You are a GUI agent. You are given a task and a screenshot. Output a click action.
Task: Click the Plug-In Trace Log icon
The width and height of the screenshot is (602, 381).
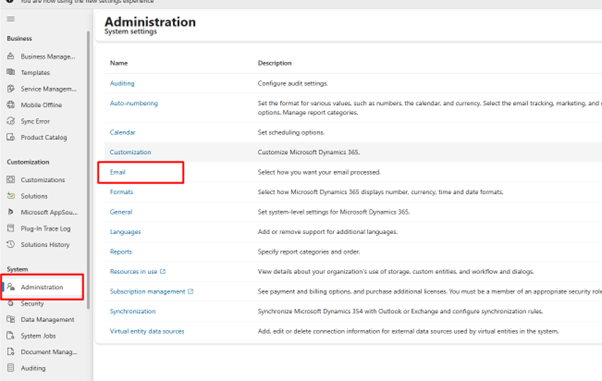point(11,228)
